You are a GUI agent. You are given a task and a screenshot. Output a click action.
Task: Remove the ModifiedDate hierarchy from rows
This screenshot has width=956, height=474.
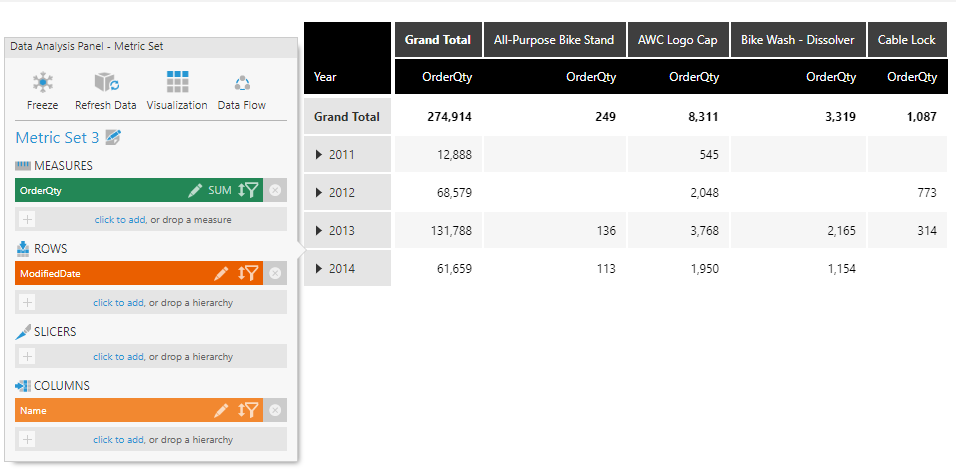(275, 273)
